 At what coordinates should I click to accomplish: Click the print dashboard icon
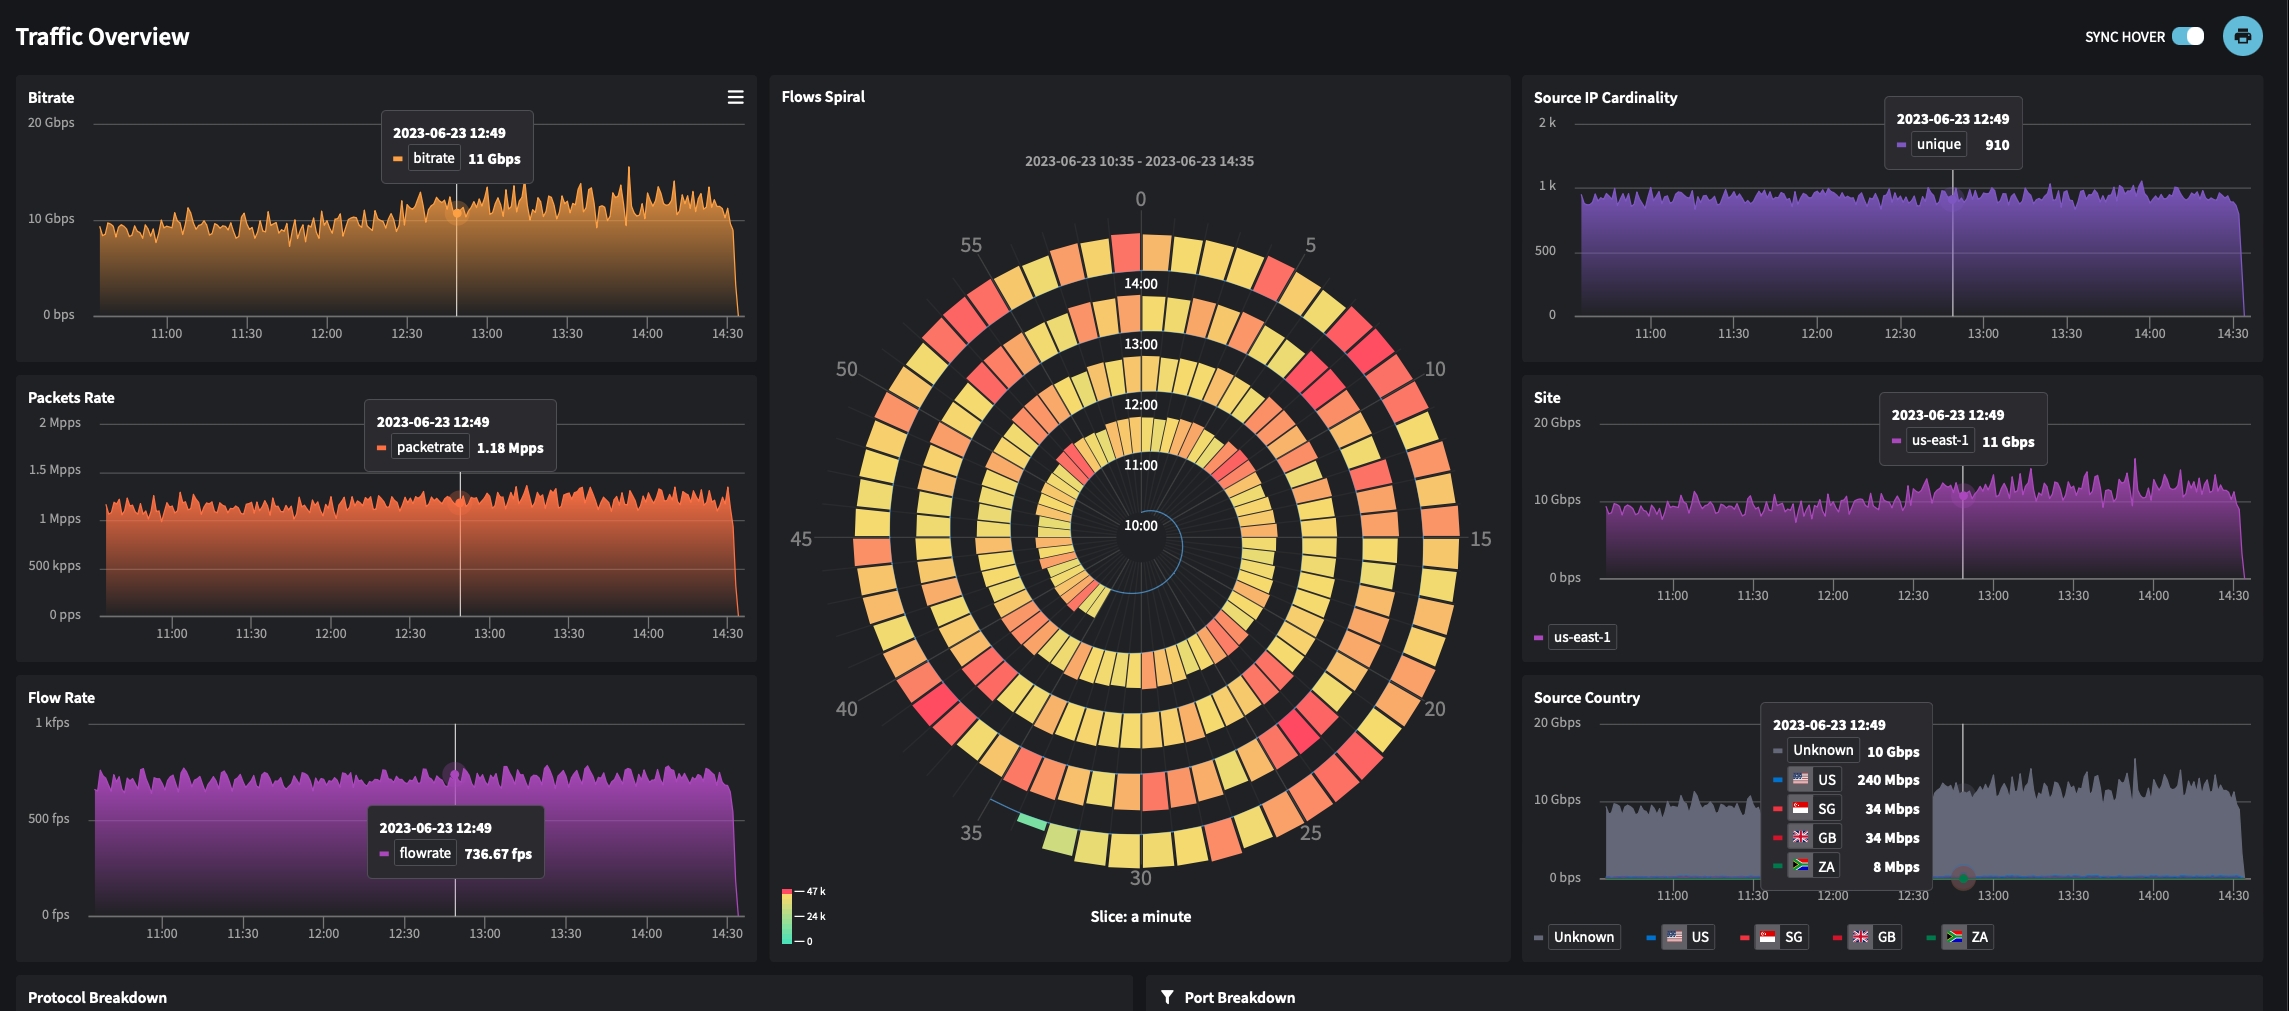[x=2242, y=37]
